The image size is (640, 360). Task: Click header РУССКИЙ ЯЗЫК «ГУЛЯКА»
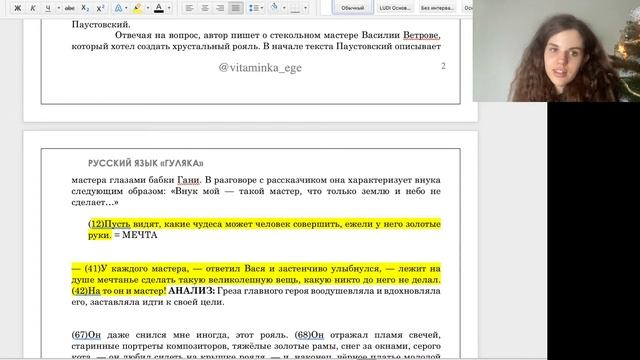tap(146, 164)
